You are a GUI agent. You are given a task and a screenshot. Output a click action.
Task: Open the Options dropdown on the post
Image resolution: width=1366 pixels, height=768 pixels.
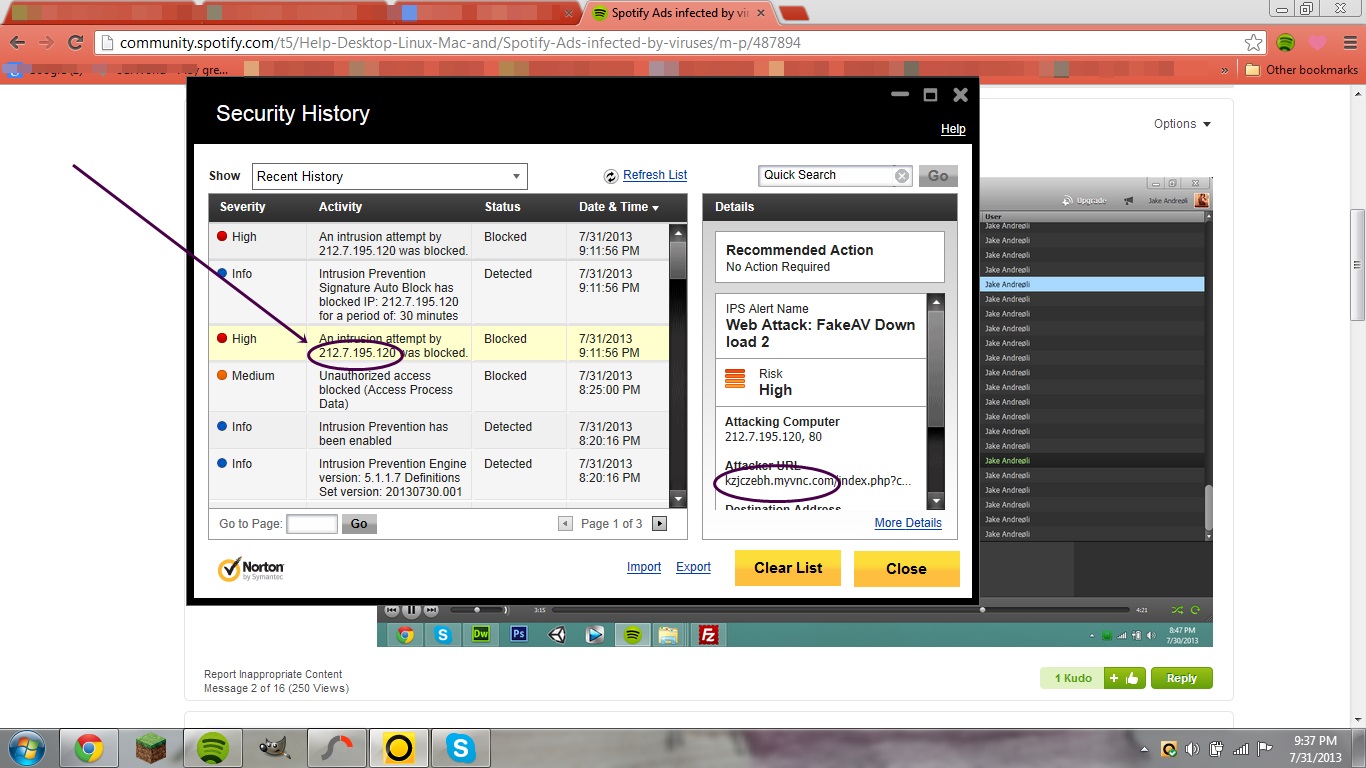(1182, 124)
